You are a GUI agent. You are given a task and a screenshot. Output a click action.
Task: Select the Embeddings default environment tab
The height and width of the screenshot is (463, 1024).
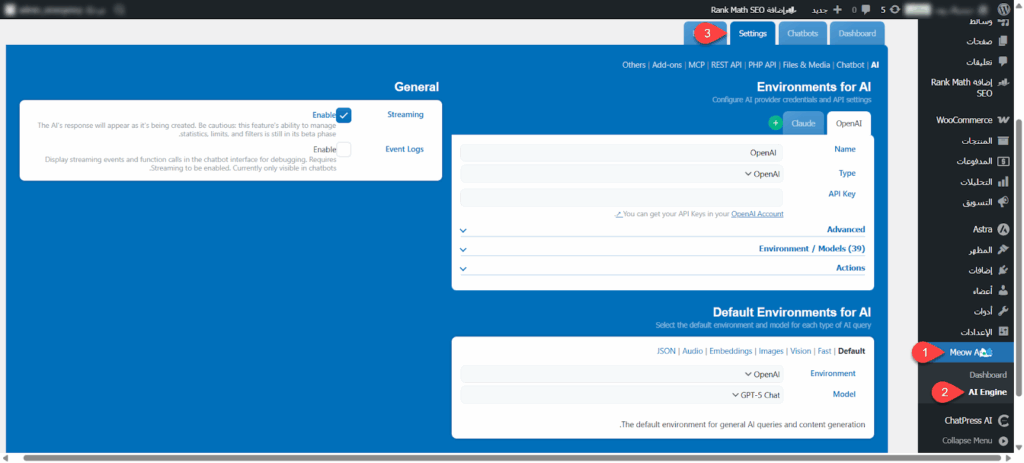[x=731, y=351]
